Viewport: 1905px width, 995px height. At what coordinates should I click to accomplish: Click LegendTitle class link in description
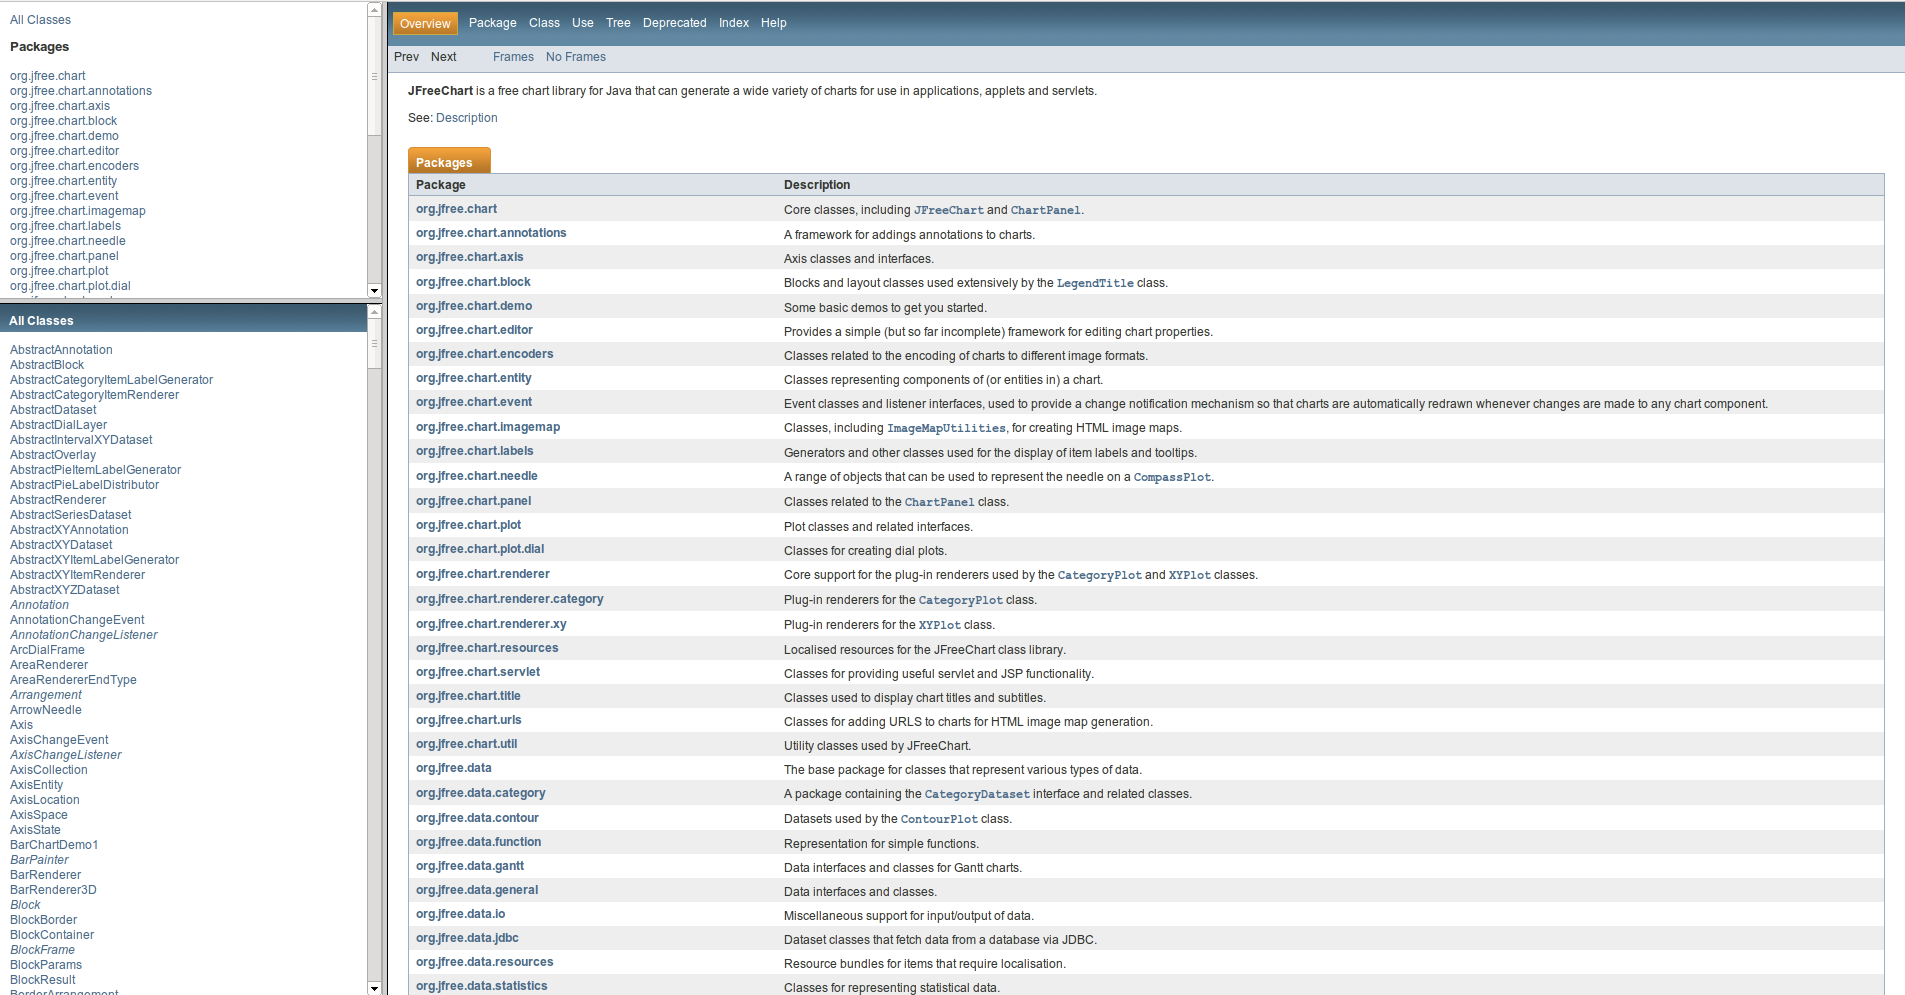coord(1095,283)
